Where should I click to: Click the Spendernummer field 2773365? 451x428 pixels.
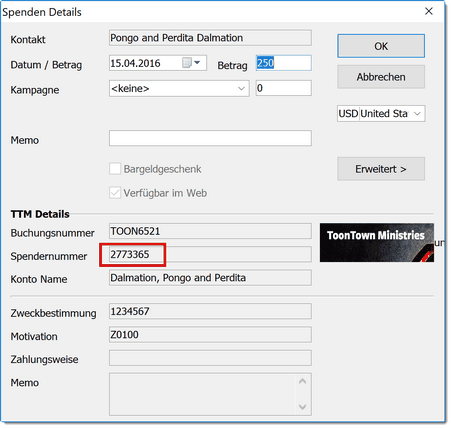(x=210, y=255)
